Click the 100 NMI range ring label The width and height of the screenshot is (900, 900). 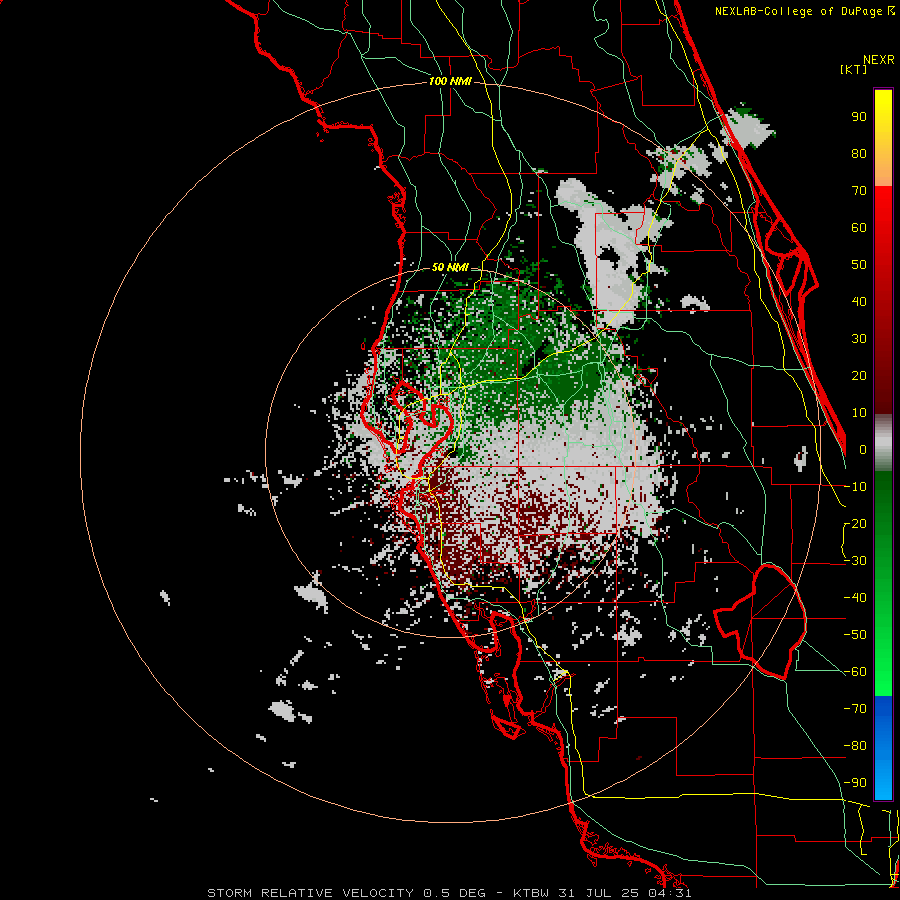[450, 82]
